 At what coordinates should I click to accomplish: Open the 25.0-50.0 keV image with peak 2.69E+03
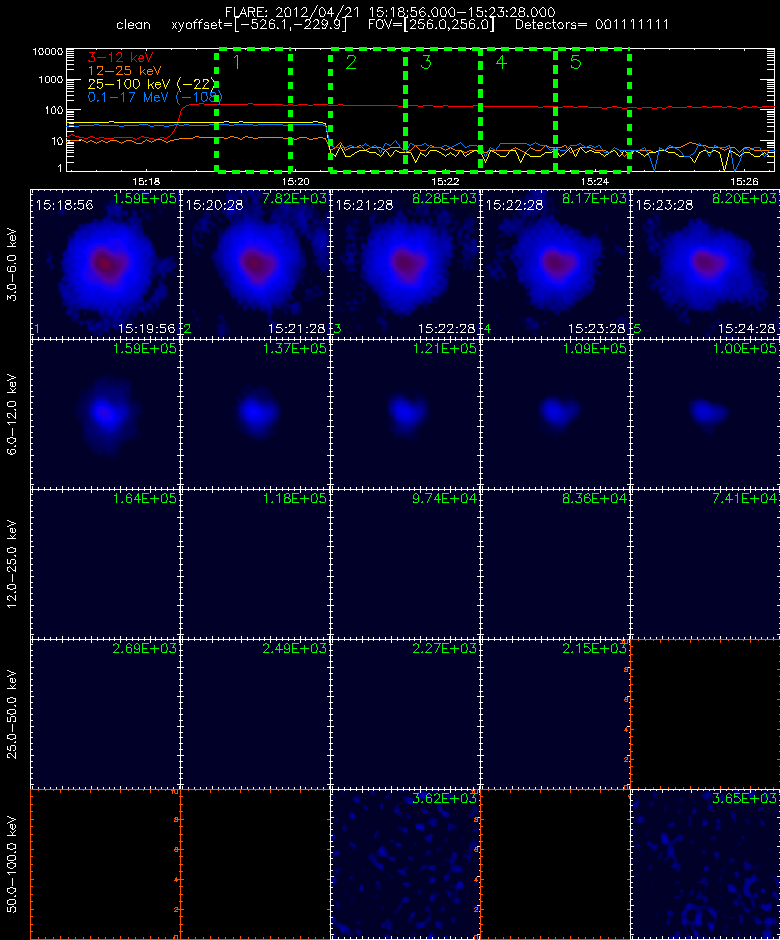(x=105, y=713)
